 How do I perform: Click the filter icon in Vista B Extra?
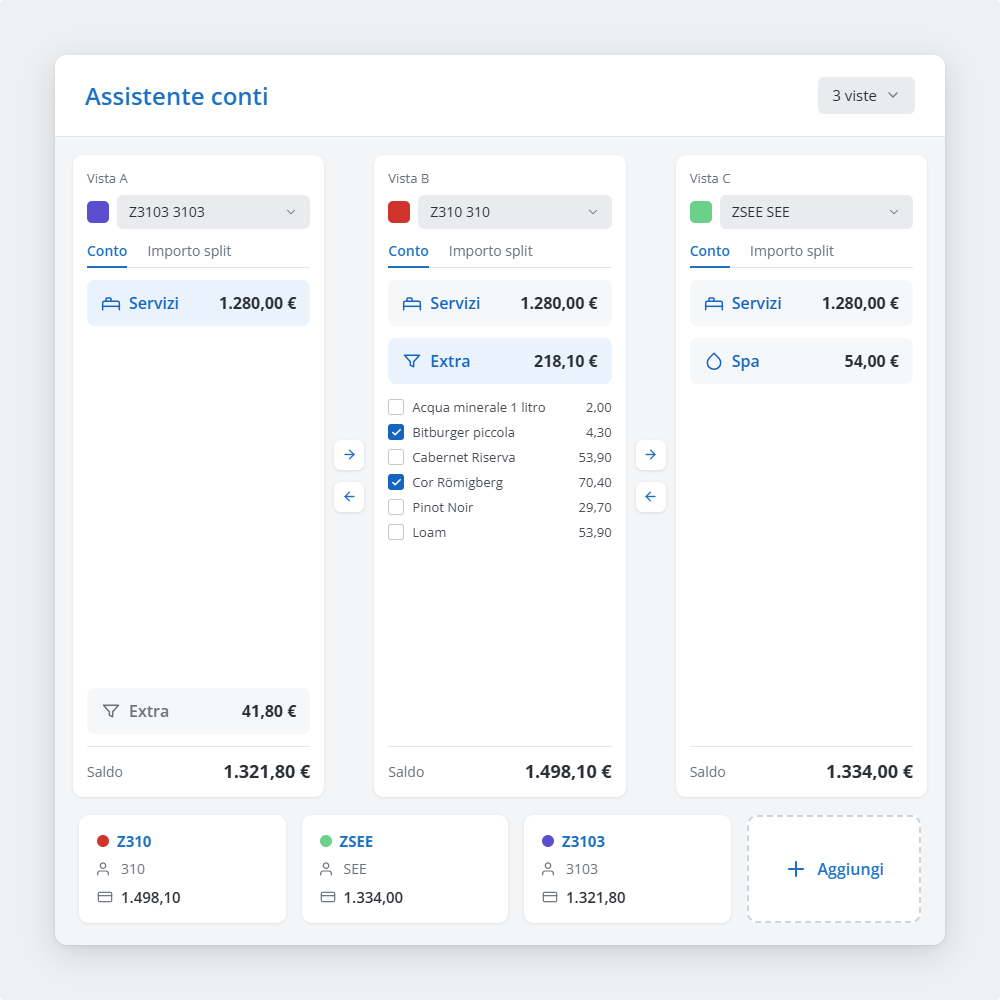[412, 362]
